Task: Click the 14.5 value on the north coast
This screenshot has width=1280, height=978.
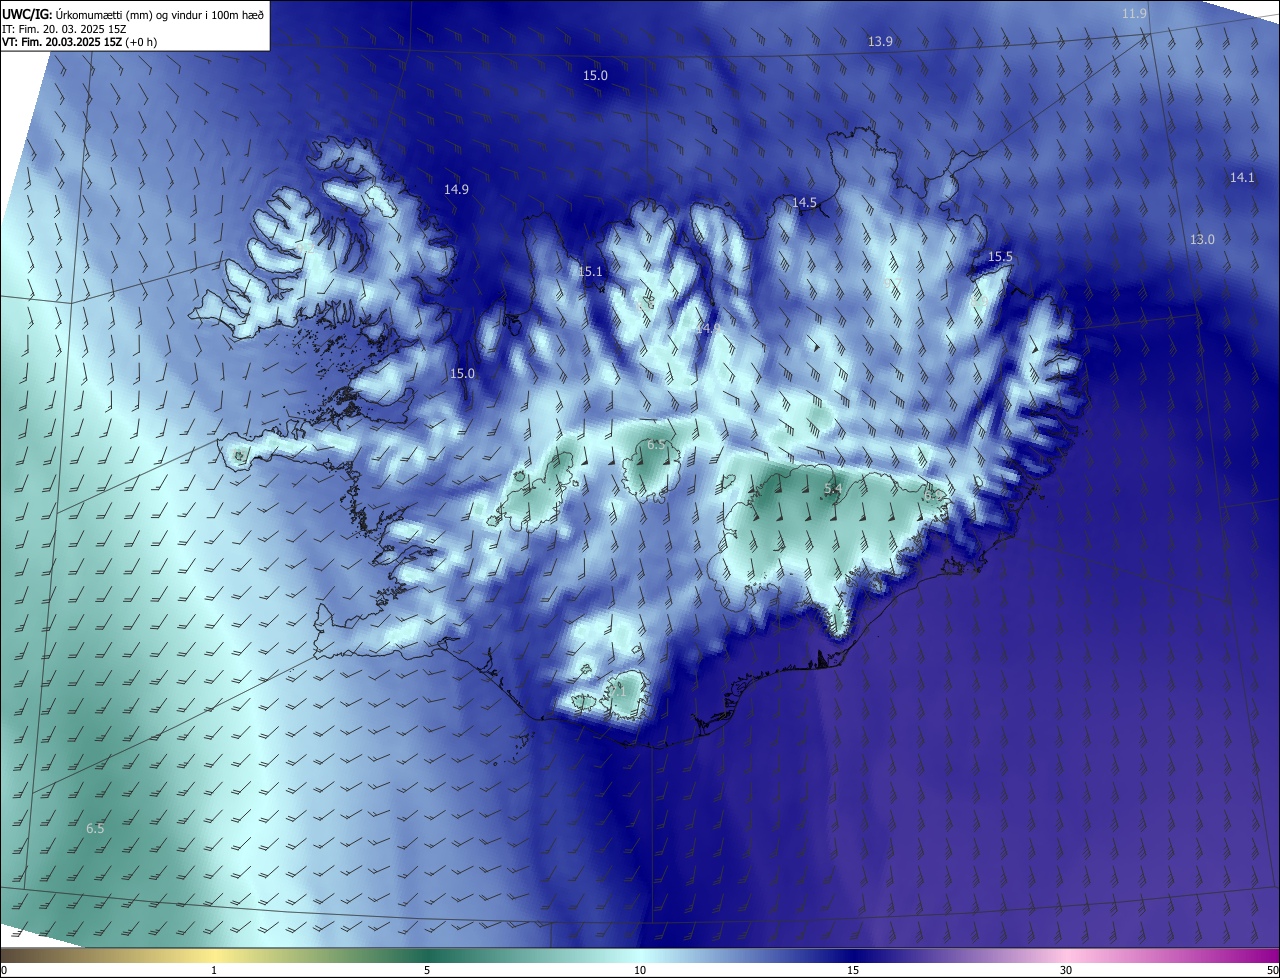Action: pyautogui.click(x=804, y=202)
